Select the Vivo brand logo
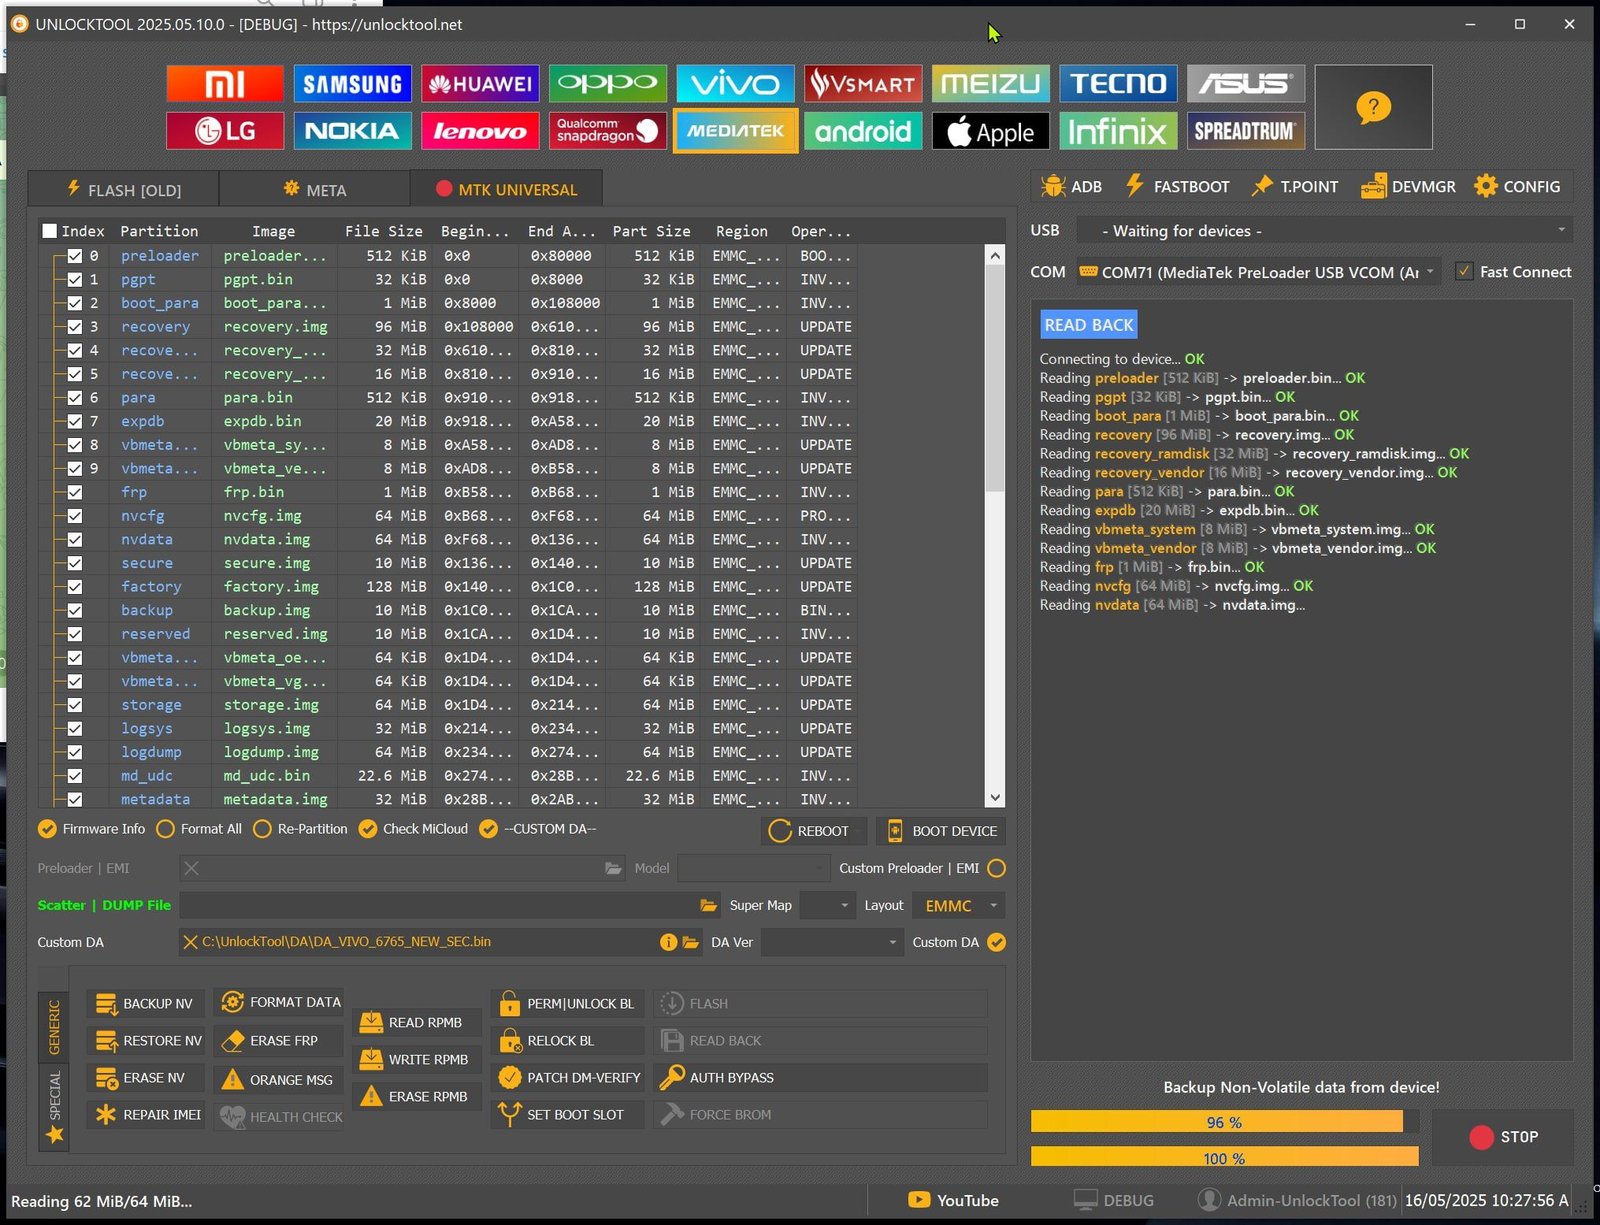This screenshot has width=1600, height=1225. 735,84
